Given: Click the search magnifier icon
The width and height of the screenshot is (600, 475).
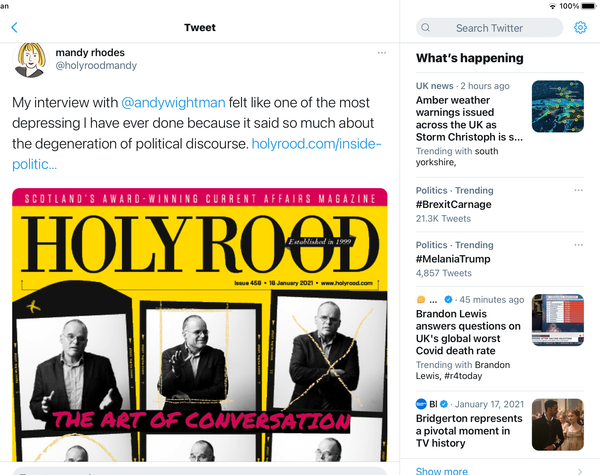Looking at the screenshot, I should (426, 28).
